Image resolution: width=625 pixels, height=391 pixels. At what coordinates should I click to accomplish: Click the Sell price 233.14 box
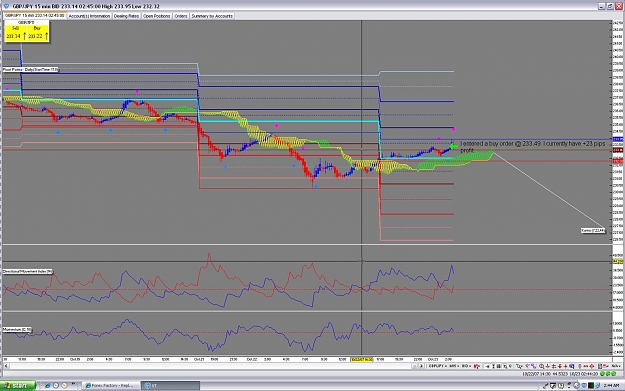click(16, 33)
